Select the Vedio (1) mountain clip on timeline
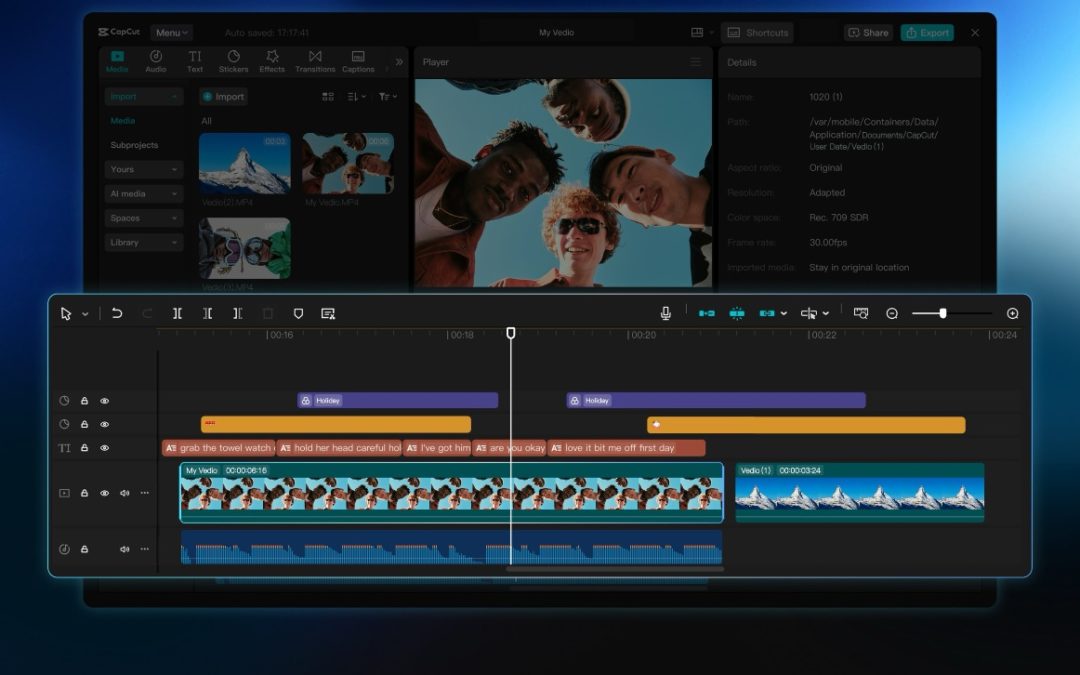 click(859, 497)
